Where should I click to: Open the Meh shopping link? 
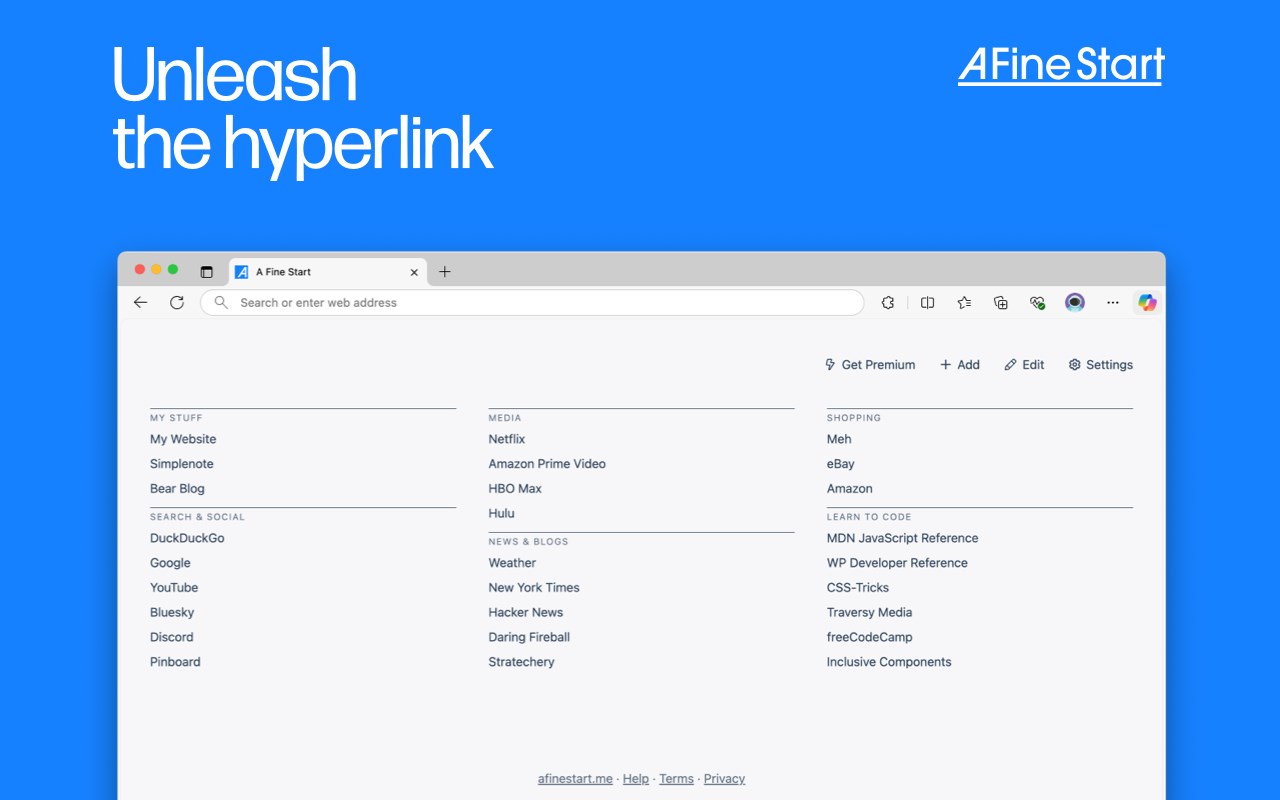(x=839, y=439)
